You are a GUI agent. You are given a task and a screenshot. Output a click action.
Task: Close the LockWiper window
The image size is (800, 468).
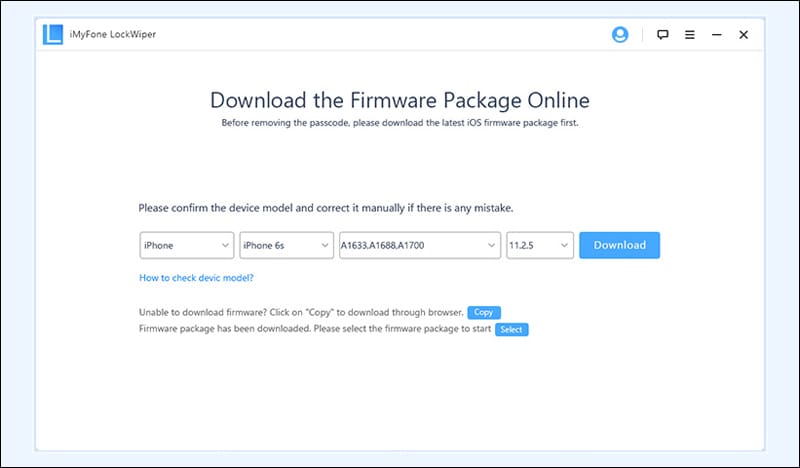(x=743, y=35)
